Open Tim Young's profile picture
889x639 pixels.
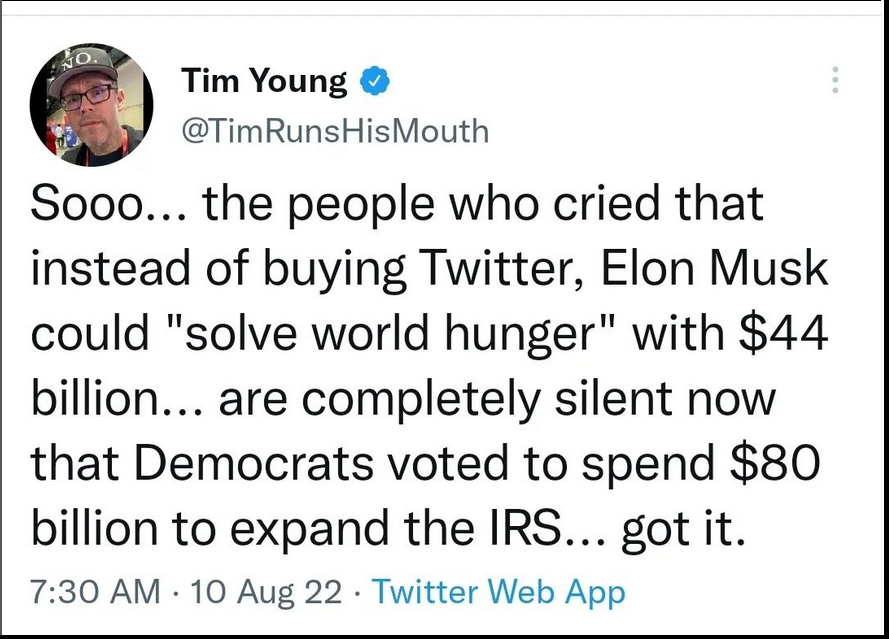(91, 104)
